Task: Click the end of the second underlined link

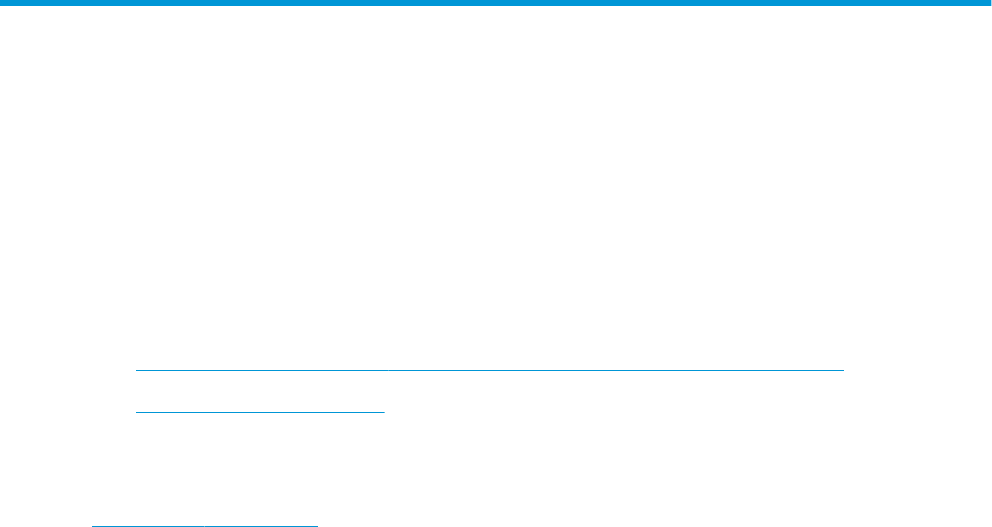Action: pyautogui.click(x=383, y=412)
